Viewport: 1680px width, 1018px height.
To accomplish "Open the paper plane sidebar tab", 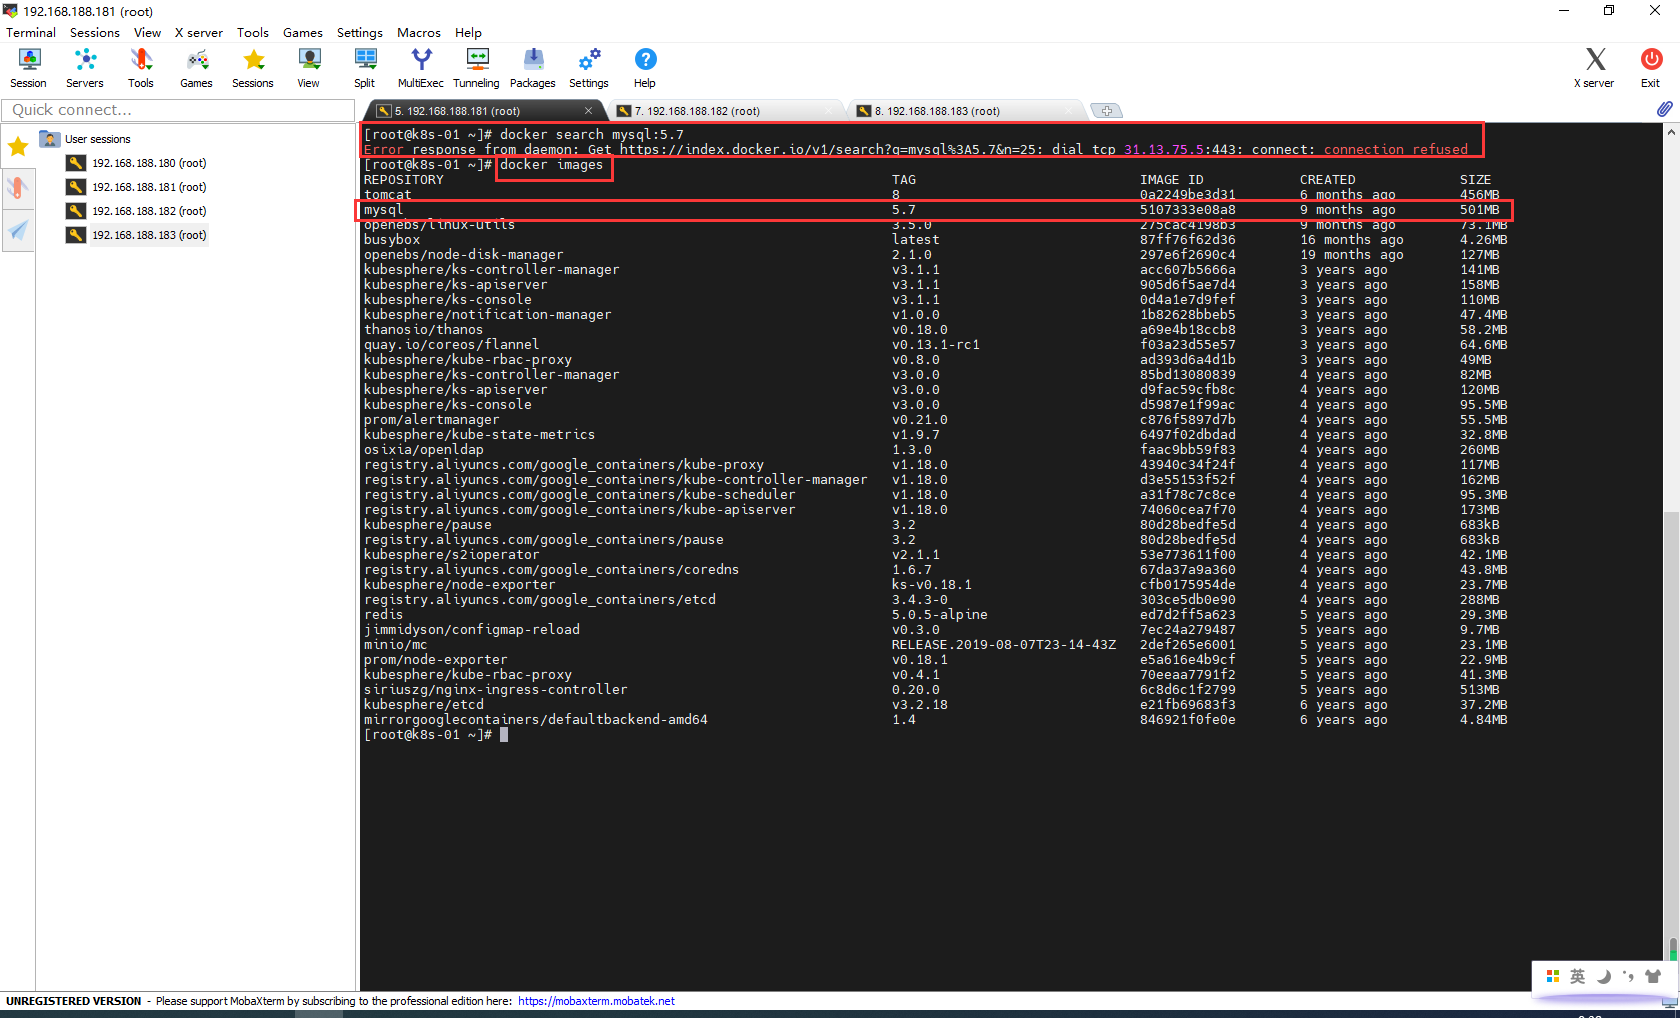I will point(18,230).
